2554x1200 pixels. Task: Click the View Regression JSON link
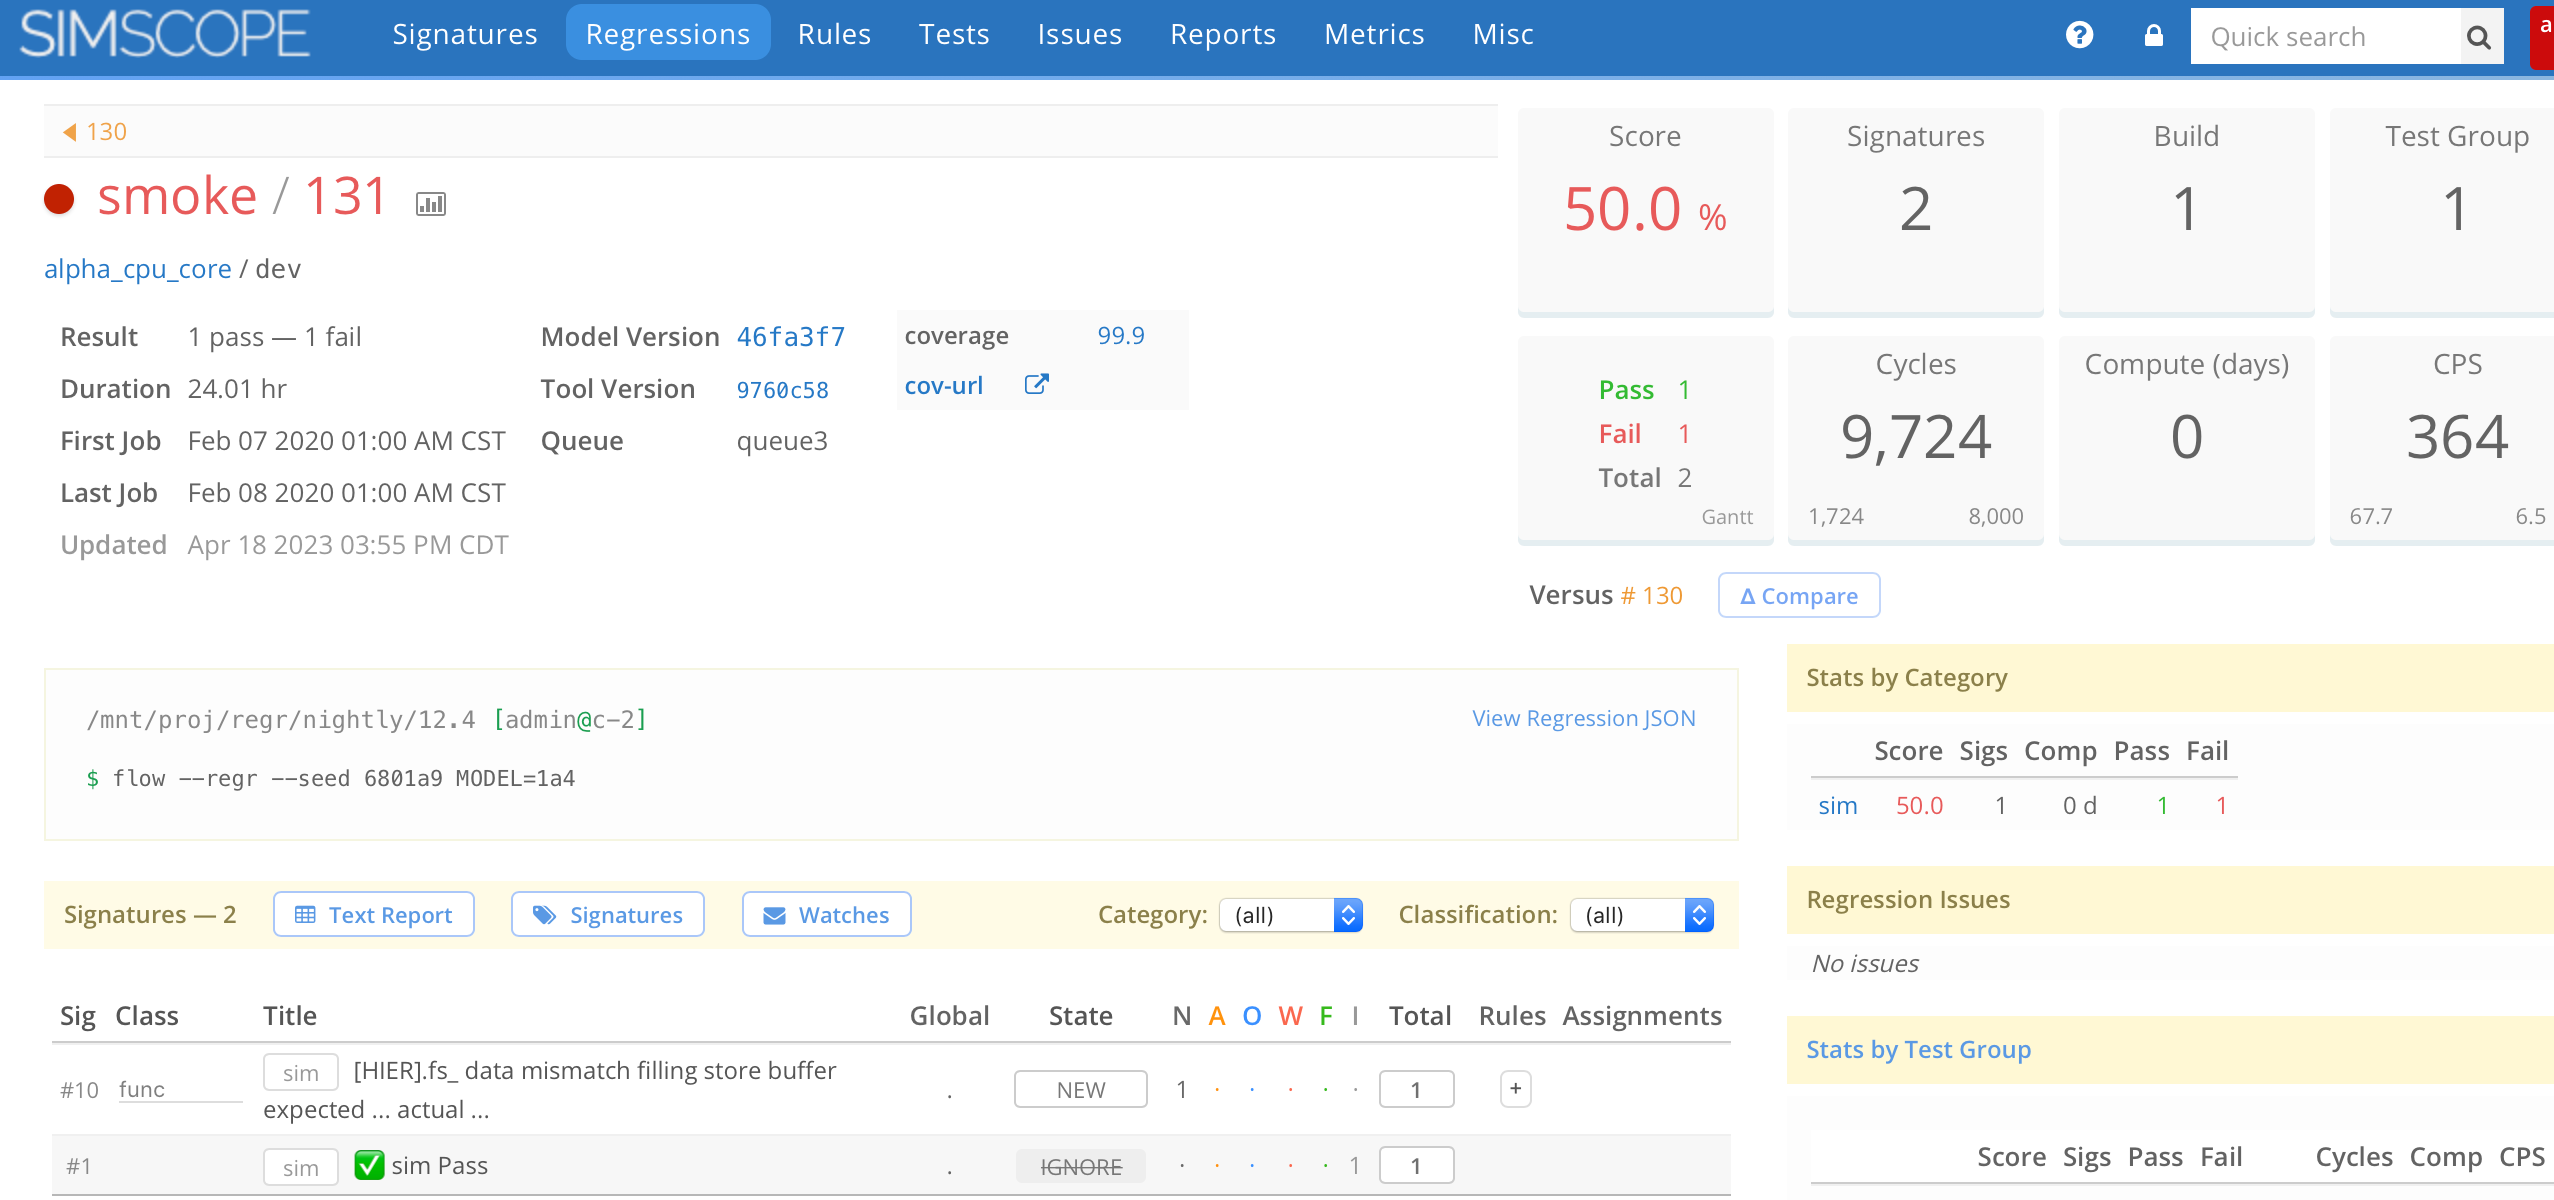(1585, 716)
